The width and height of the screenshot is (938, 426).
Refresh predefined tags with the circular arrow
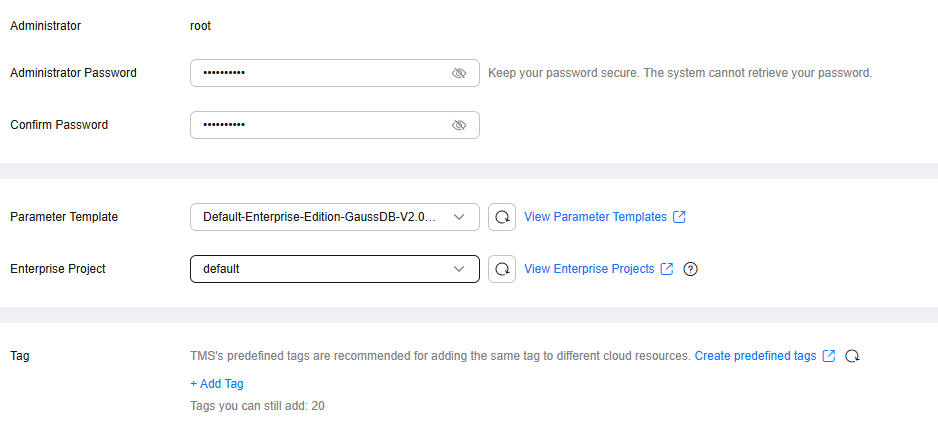pyautogui.click(x=852, y=356)
